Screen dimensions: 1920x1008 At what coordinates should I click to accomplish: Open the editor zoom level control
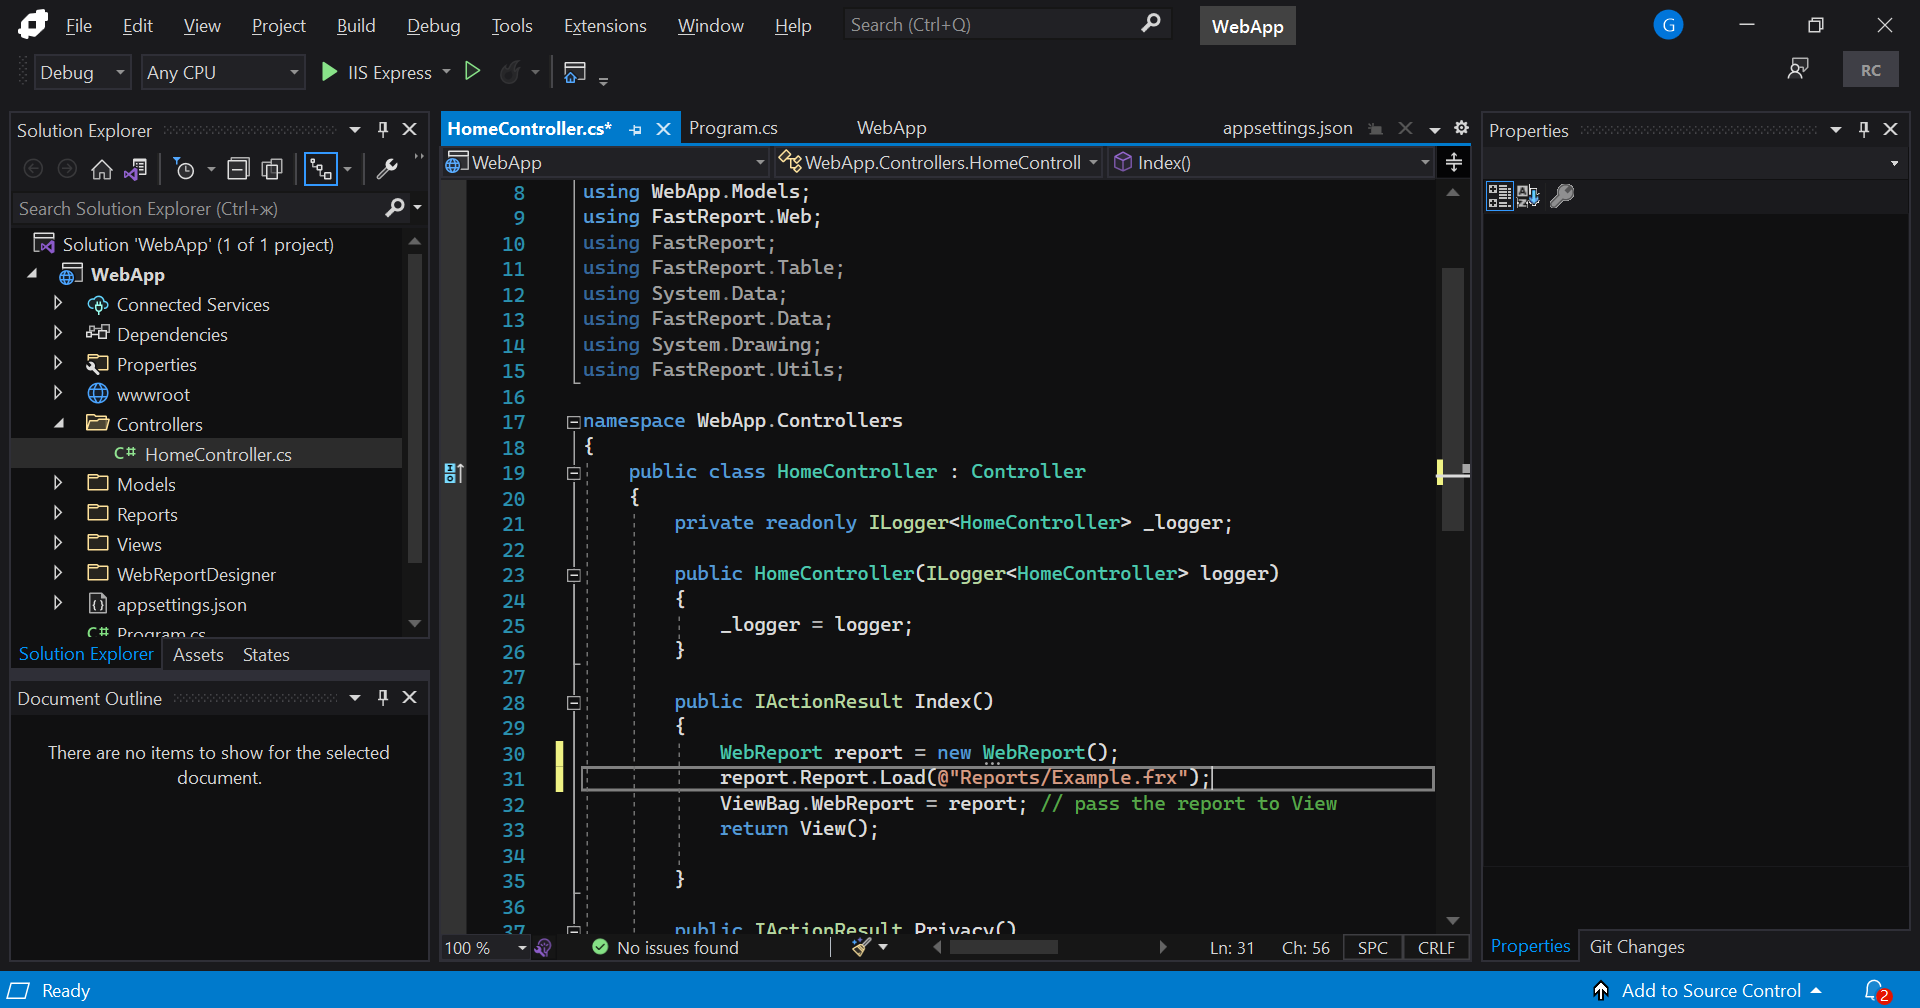click(x=485, y=947)
